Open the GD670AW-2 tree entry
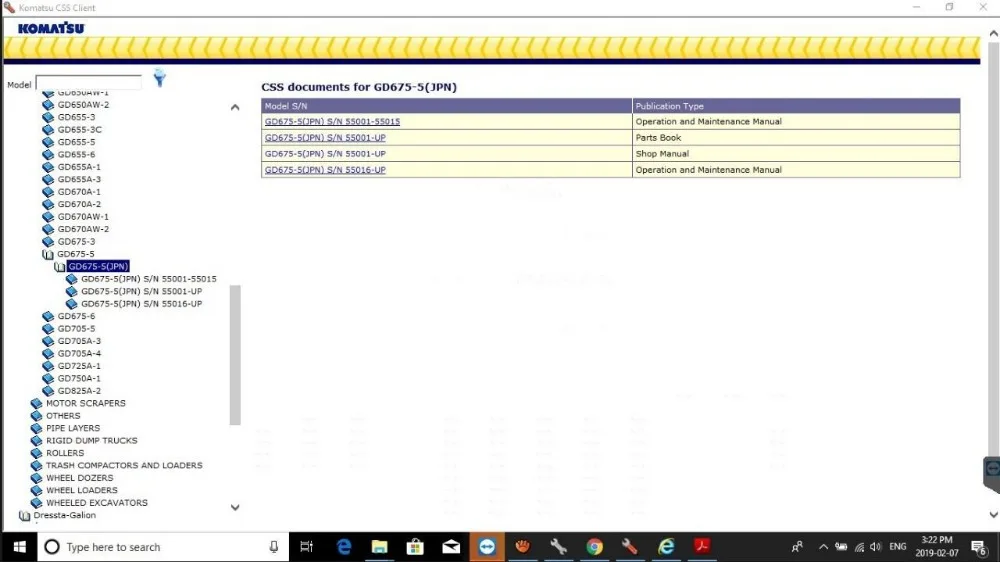 pos(83,229)
